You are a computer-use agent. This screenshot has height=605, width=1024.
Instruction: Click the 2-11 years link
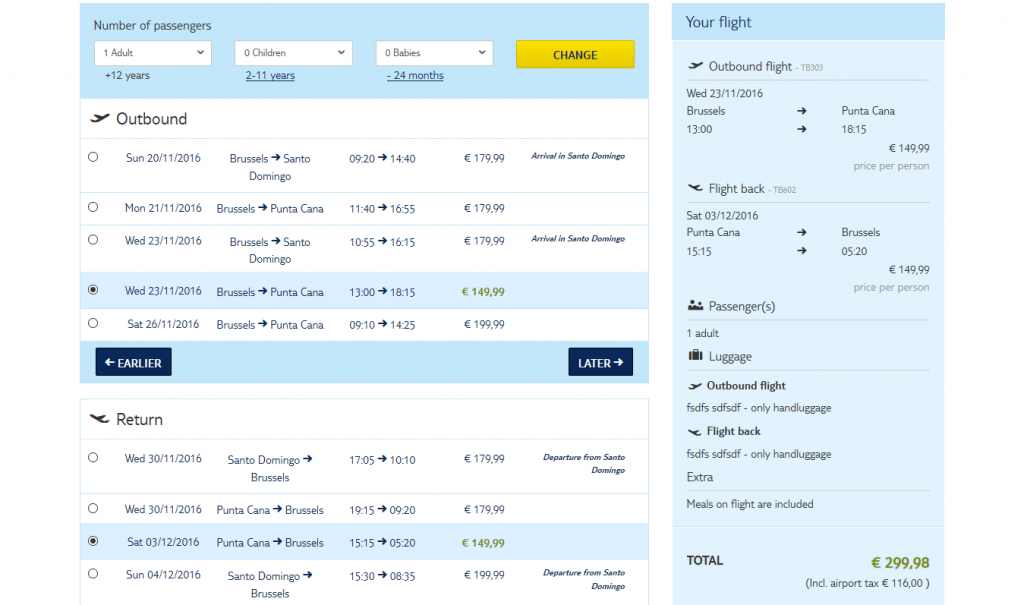click(x=270, y=76)
